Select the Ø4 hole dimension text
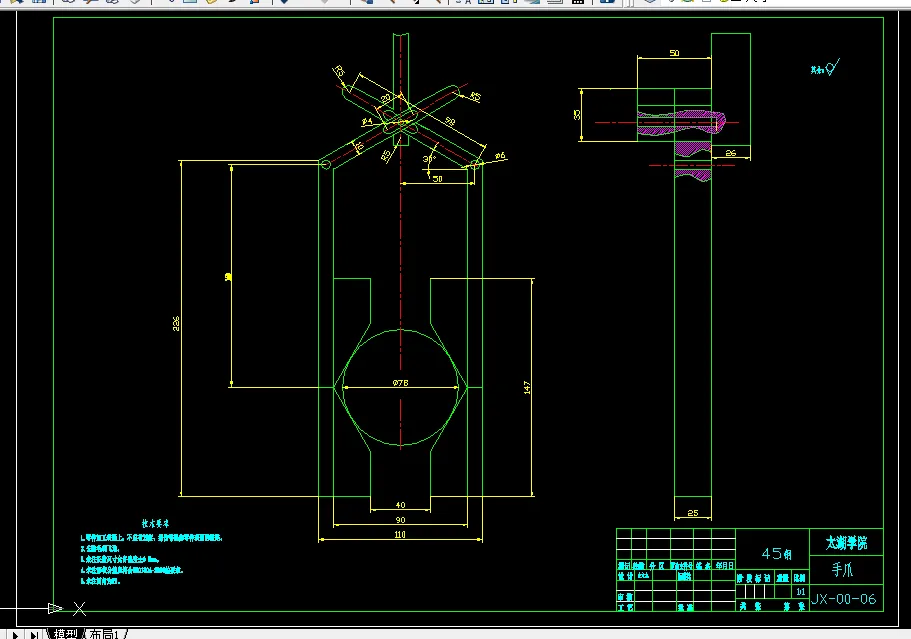This screenshot has width=911, height=639. point(367,121)
